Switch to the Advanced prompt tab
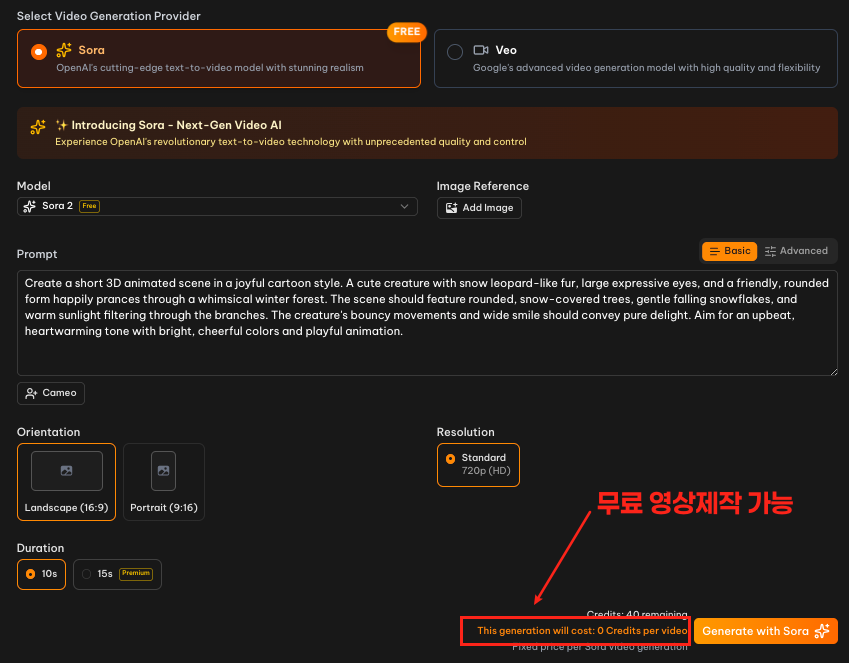Viewport: 849px width, 663px height. pos(796,251)
